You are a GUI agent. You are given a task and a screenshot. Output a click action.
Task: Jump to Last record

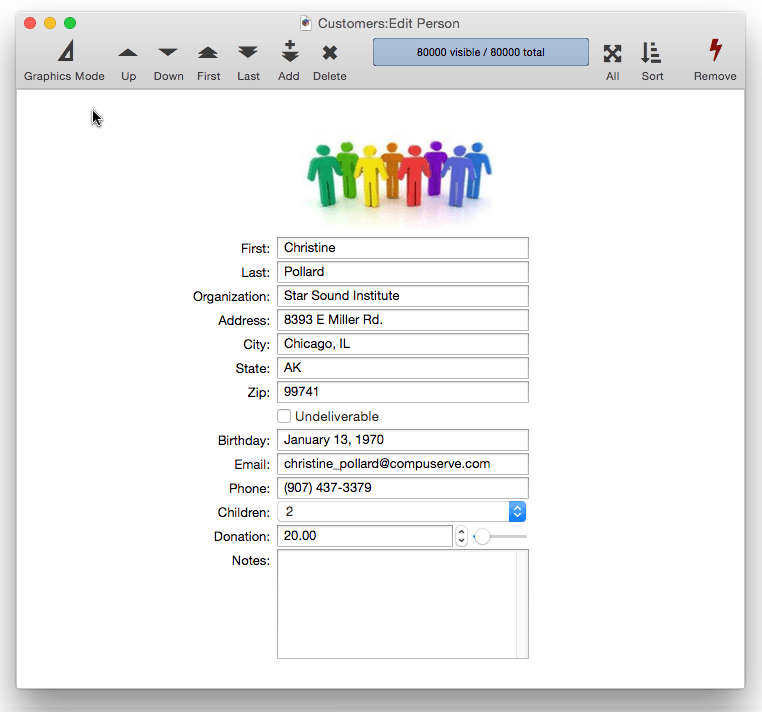coord(248,61)
